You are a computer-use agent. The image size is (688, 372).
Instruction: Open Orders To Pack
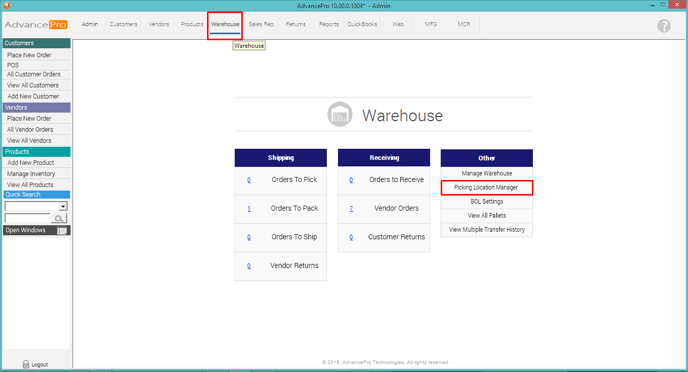(294, 208)
